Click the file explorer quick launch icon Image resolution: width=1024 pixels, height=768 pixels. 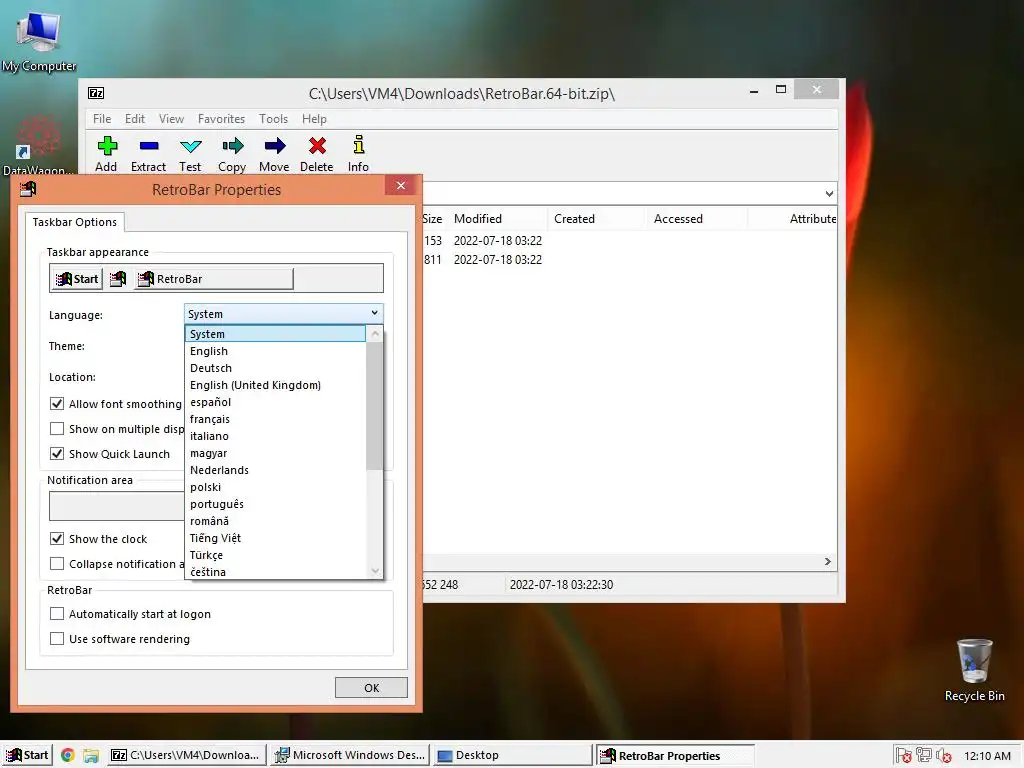(91, 756)
